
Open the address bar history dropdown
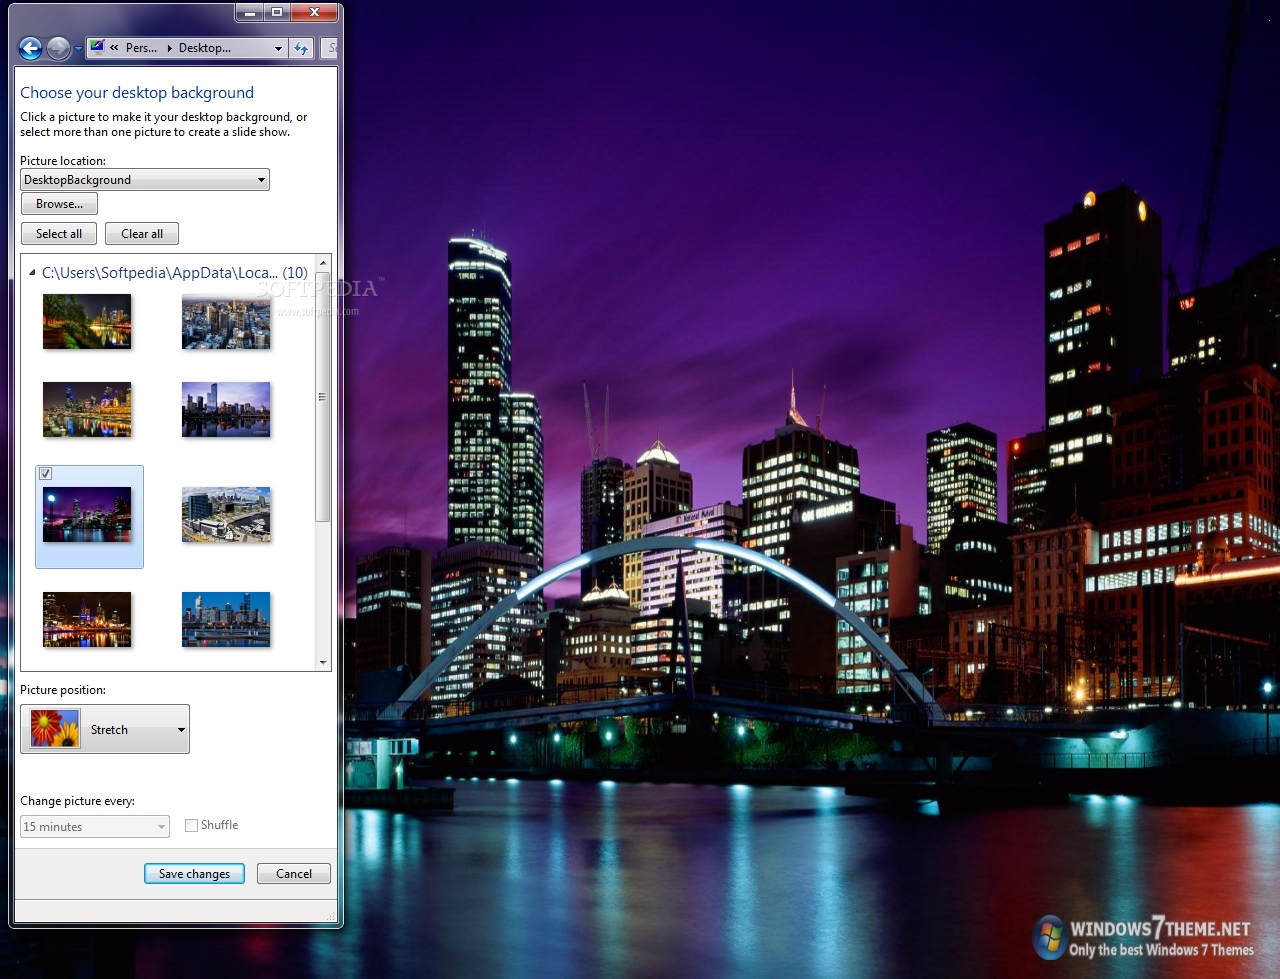tap(278, 48)
